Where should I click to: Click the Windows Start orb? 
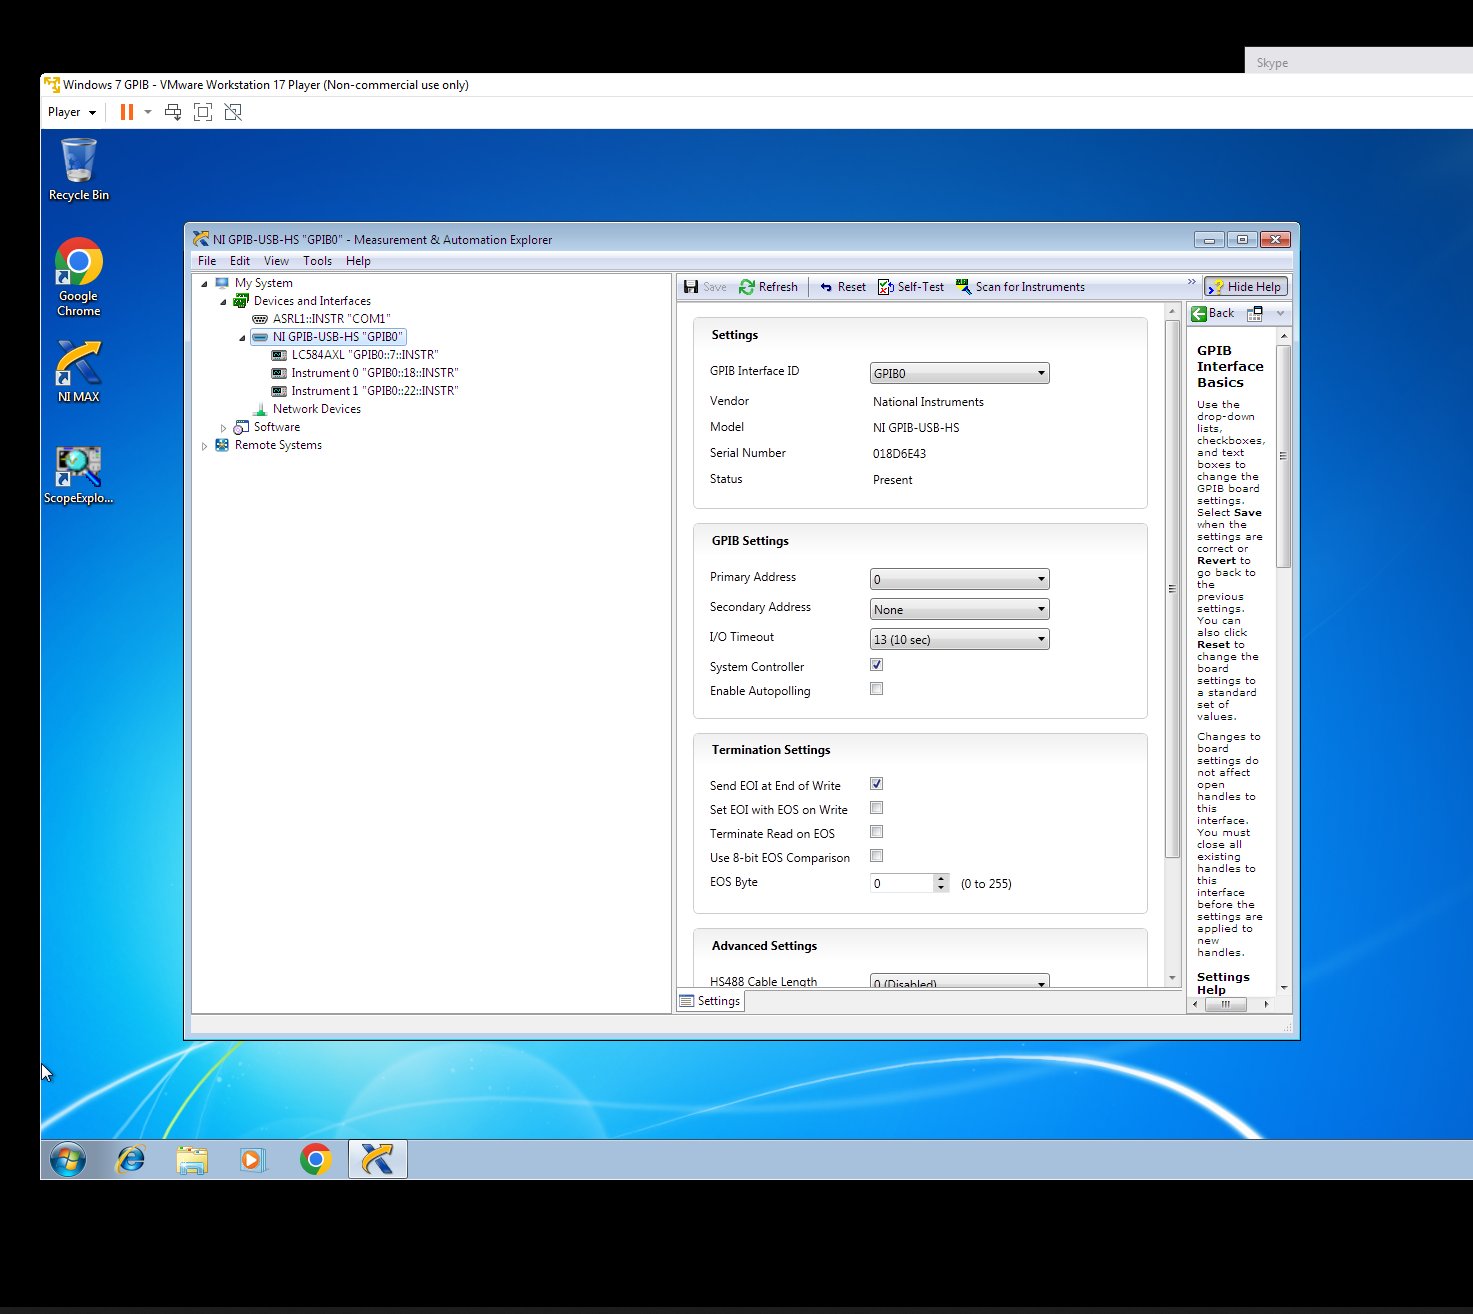coord(68,1160)
